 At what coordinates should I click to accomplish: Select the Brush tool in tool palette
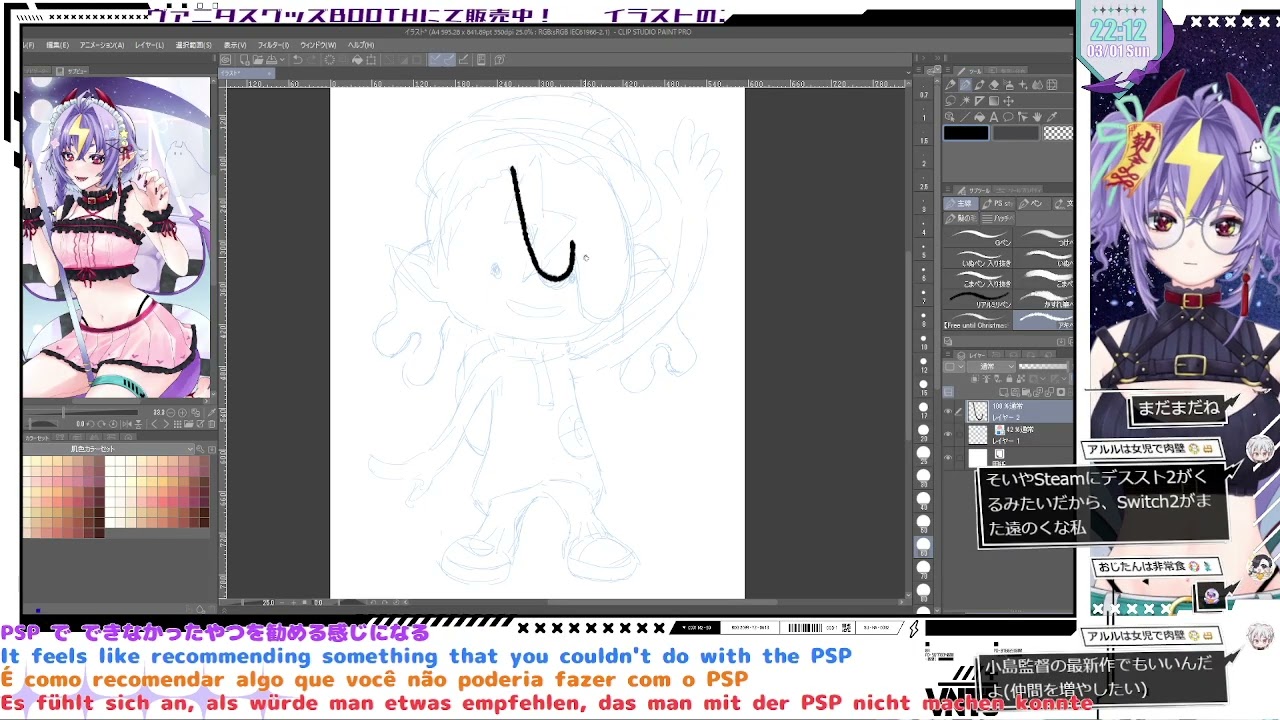tap(979, 85)
